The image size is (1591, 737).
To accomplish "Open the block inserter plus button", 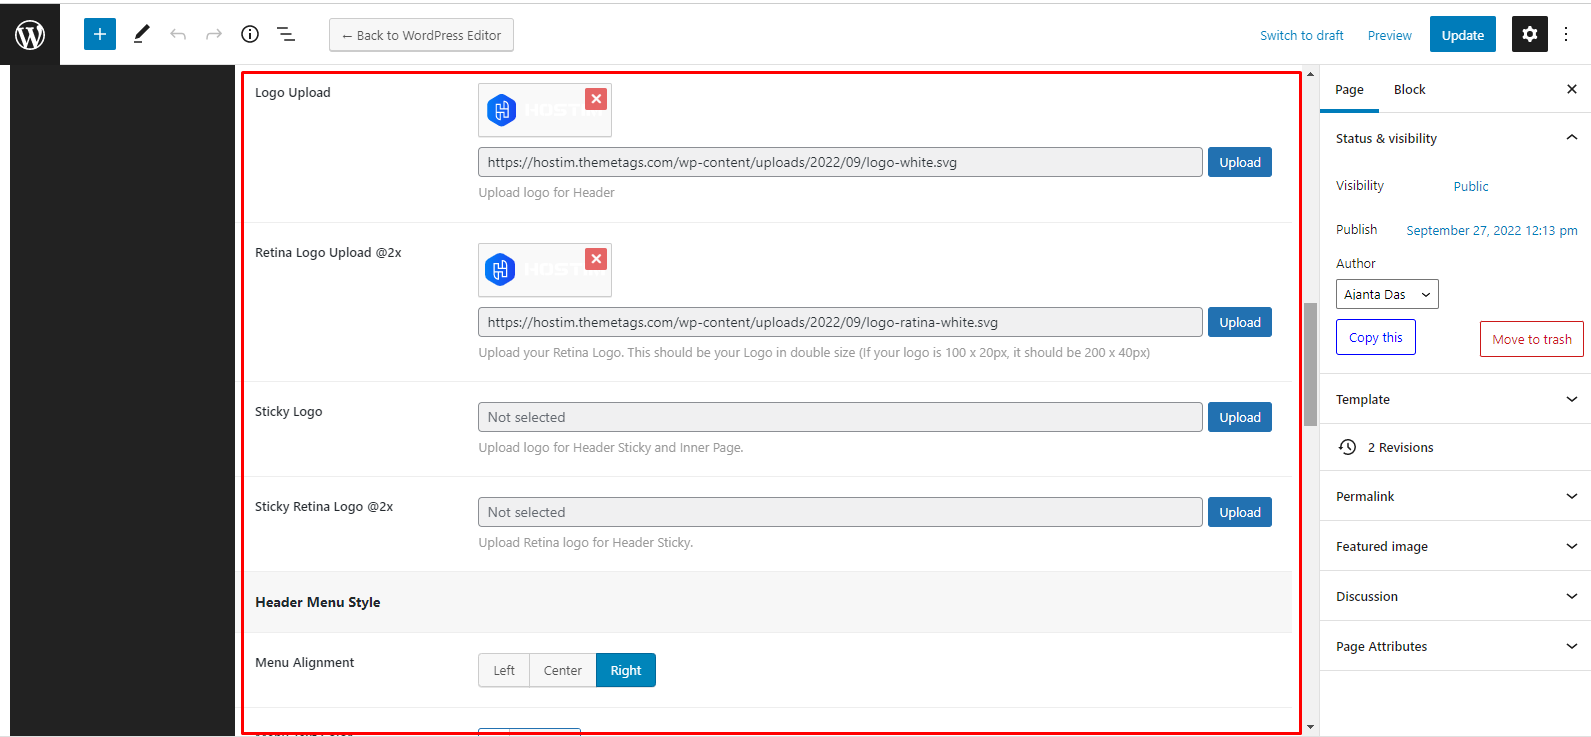I will point(100,34).
